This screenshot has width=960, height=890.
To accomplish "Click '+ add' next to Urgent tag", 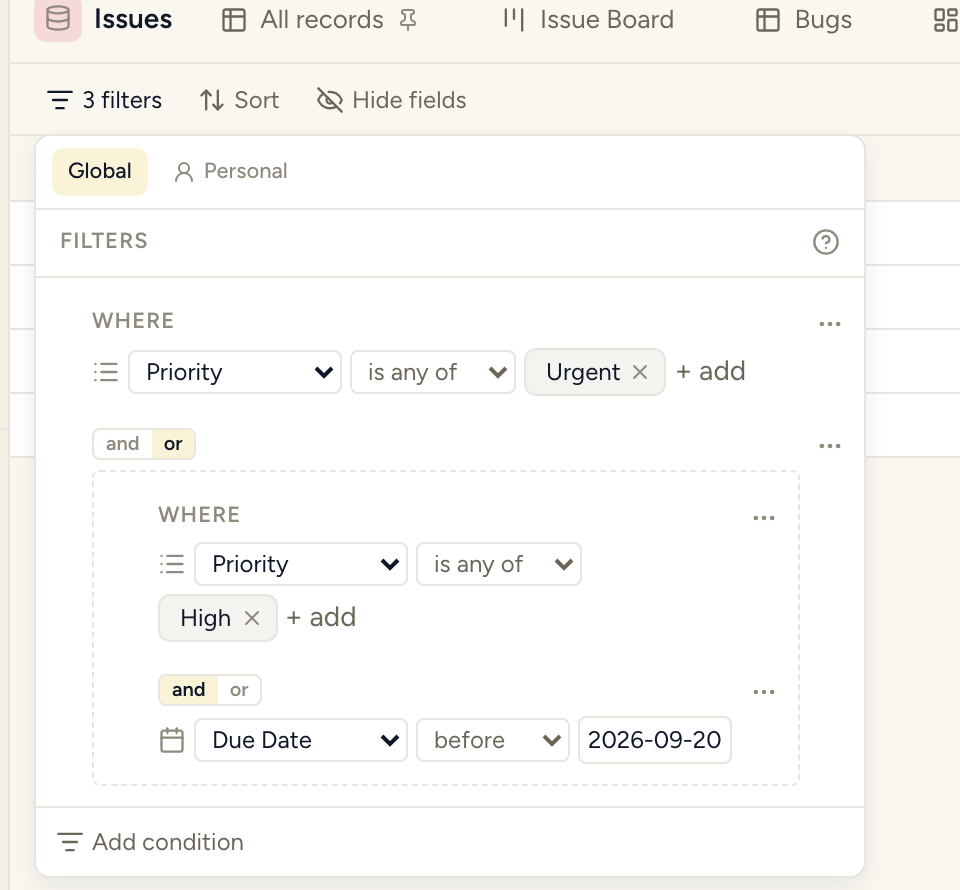I will click(x=711, y=371).
